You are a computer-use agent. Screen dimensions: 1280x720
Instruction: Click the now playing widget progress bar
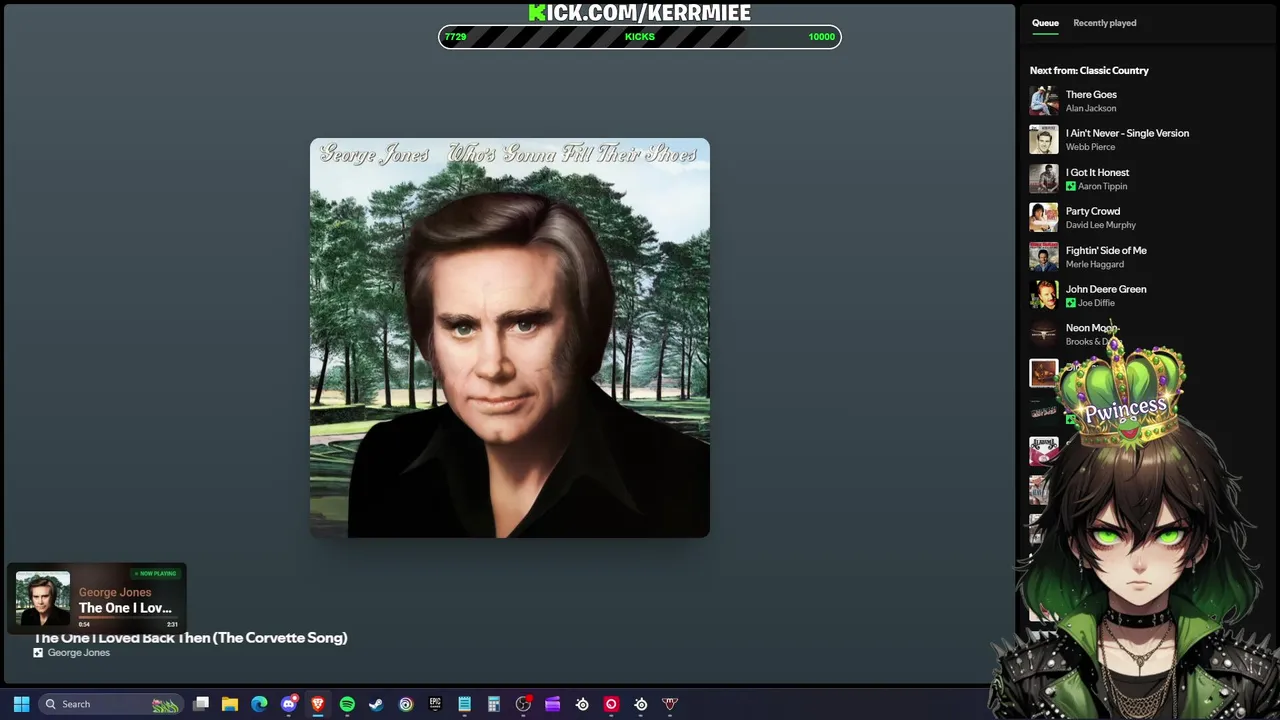(128, 618)
